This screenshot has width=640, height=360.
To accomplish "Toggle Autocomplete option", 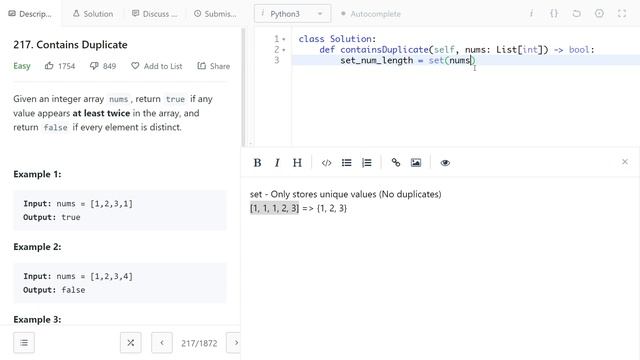I will pyautogui.click(x=371, y=14).
